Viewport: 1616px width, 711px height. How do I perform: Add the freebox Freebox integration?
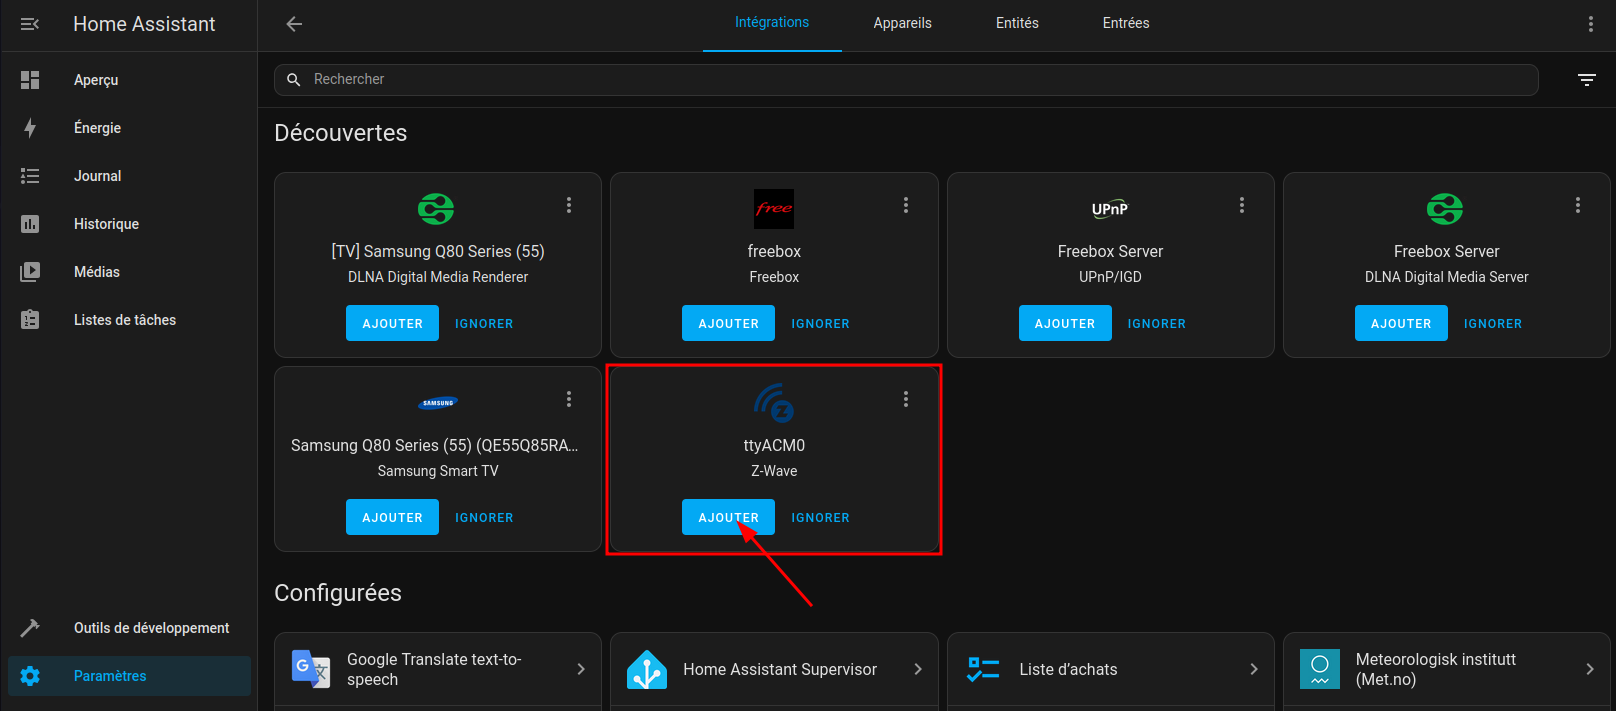[728, 323]
